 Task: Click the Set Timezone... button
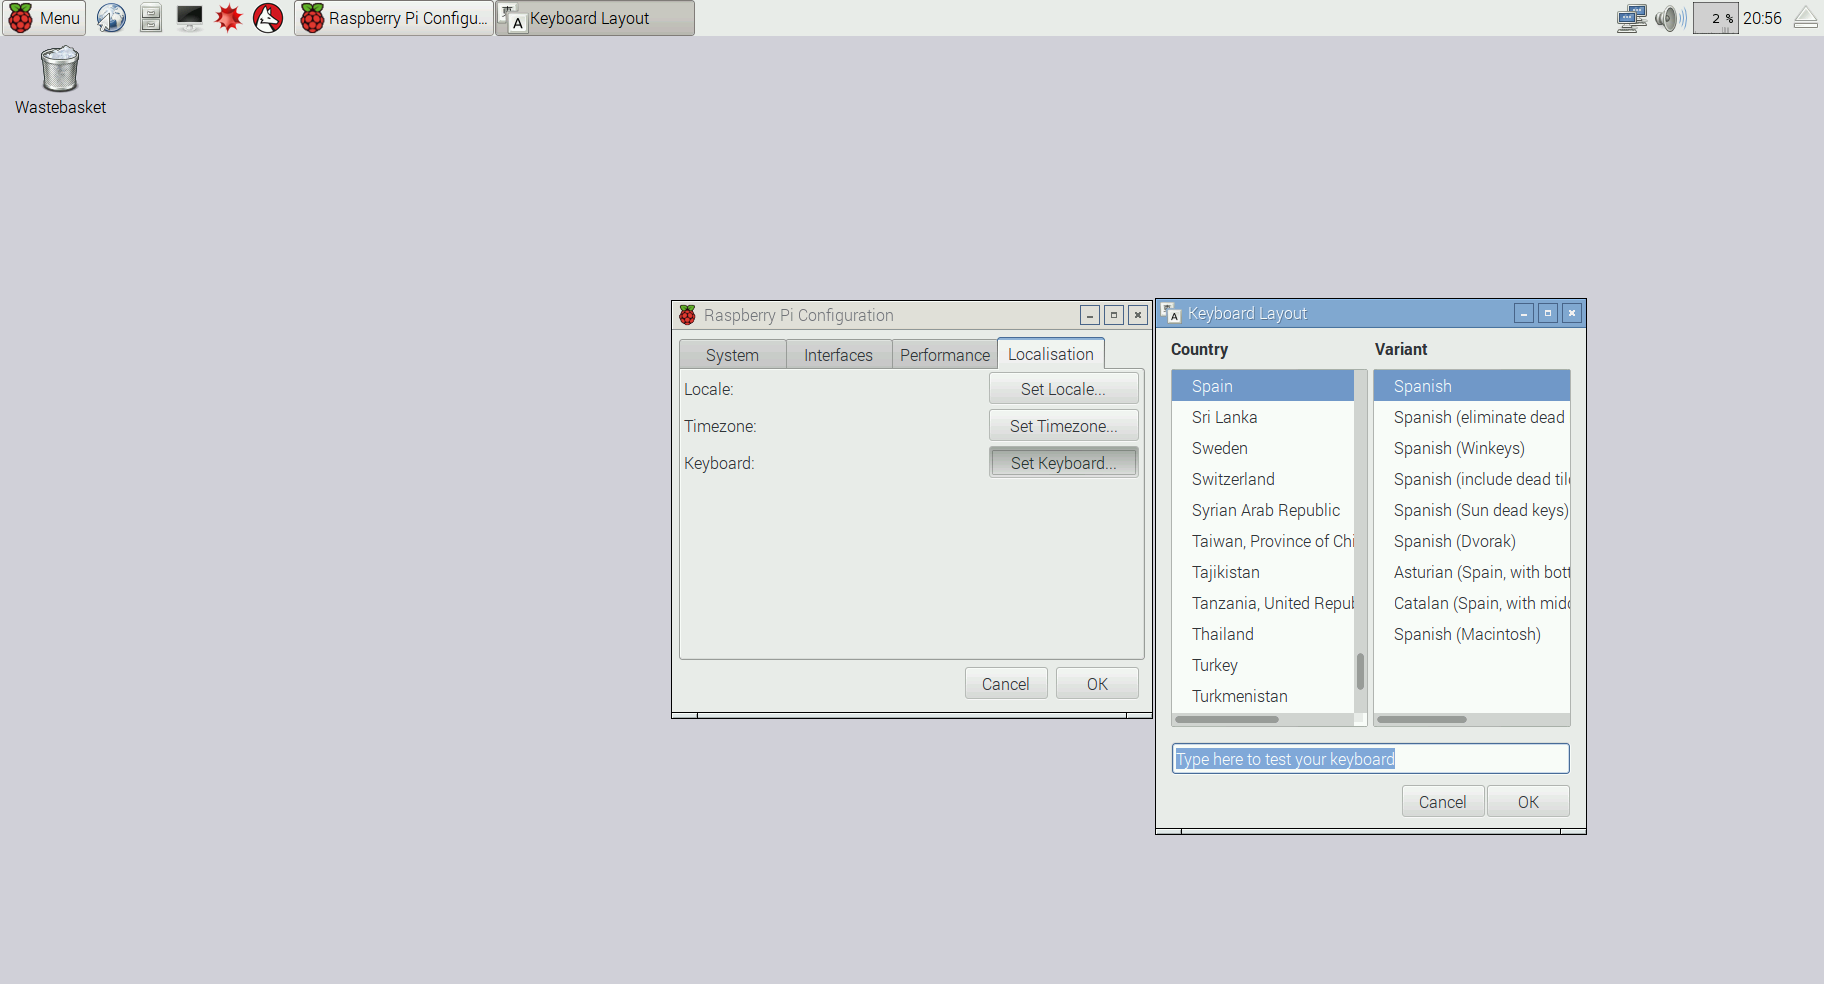point(1064,426)
